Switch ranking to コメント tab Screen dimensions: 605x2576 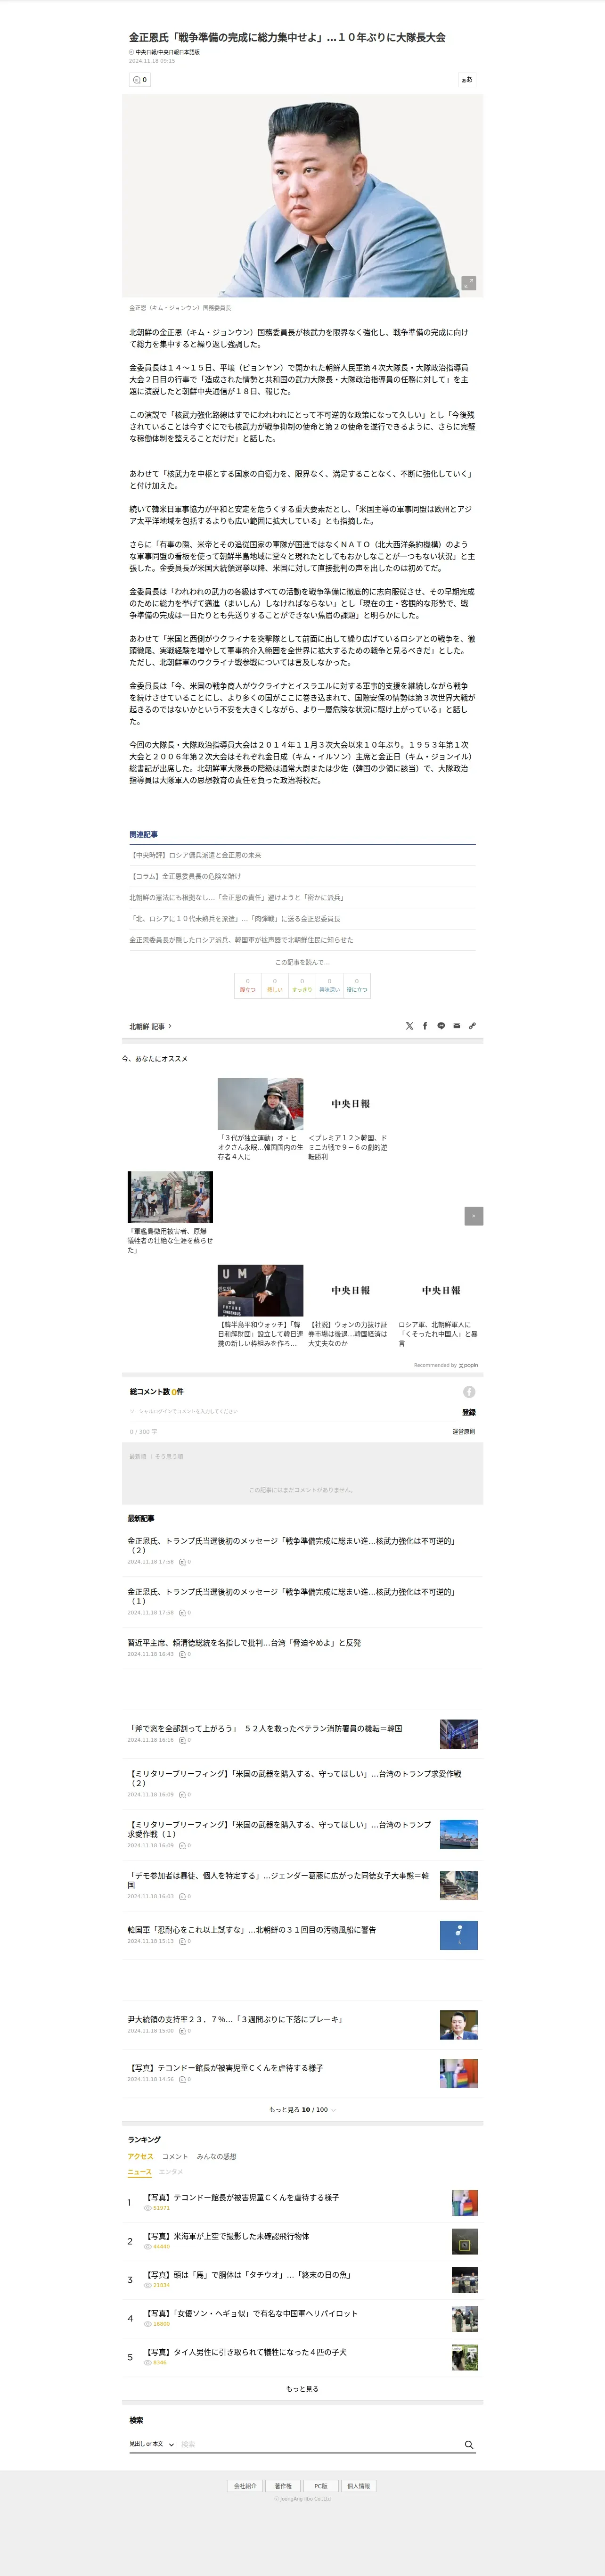coord(175,2156)
